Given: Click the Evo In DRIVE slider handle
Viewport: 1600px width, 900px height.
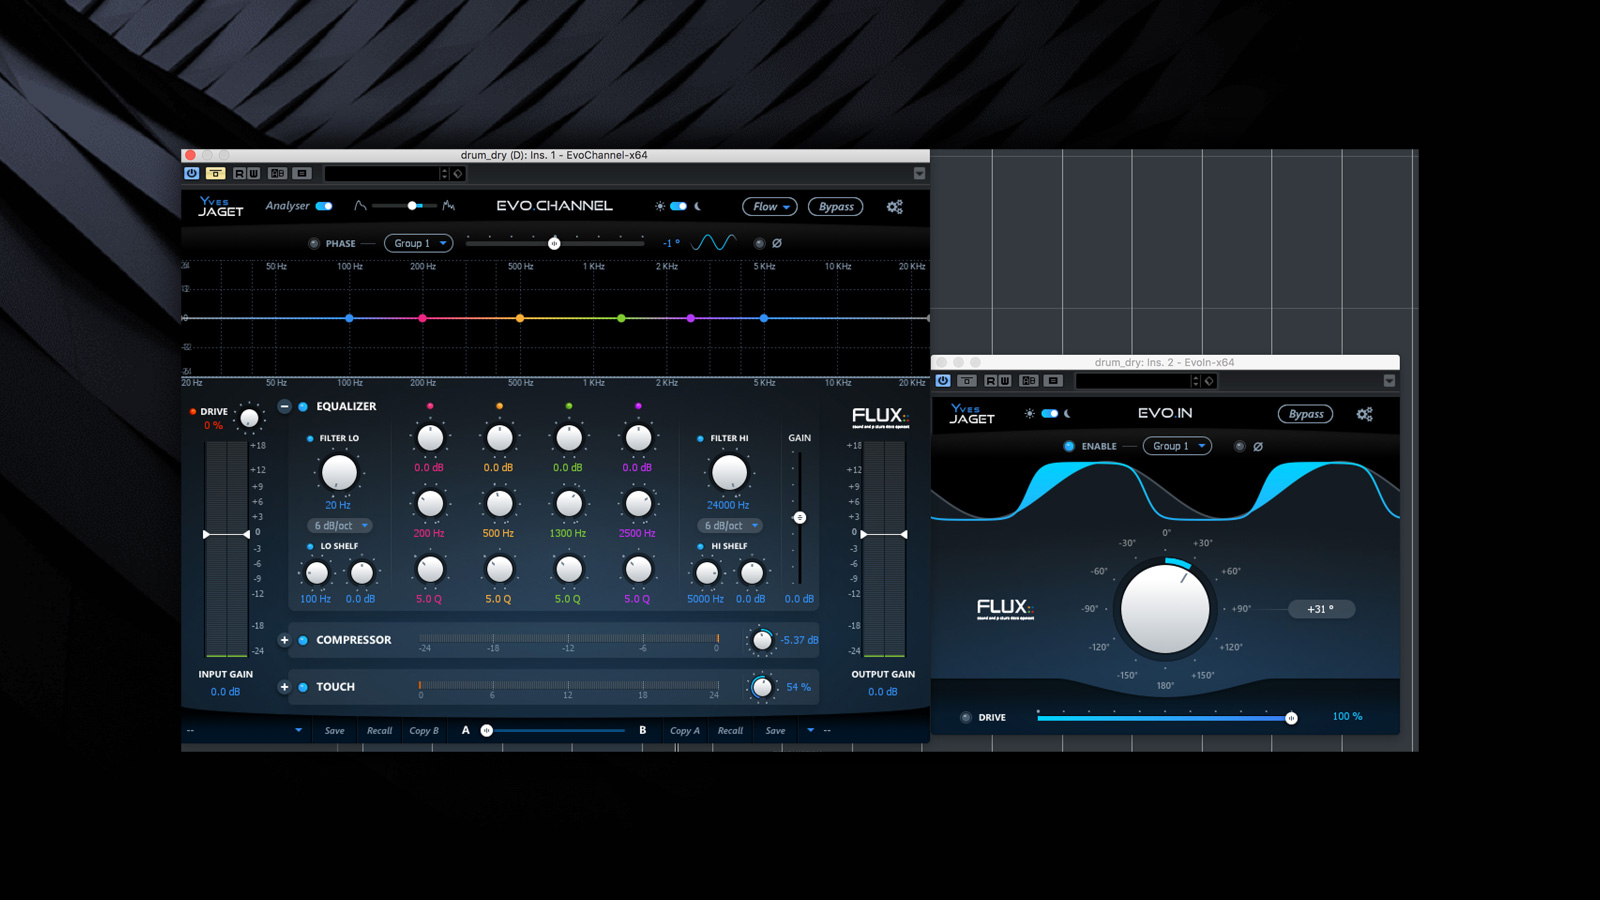Looking at the screenshot, I should 1291,718.
